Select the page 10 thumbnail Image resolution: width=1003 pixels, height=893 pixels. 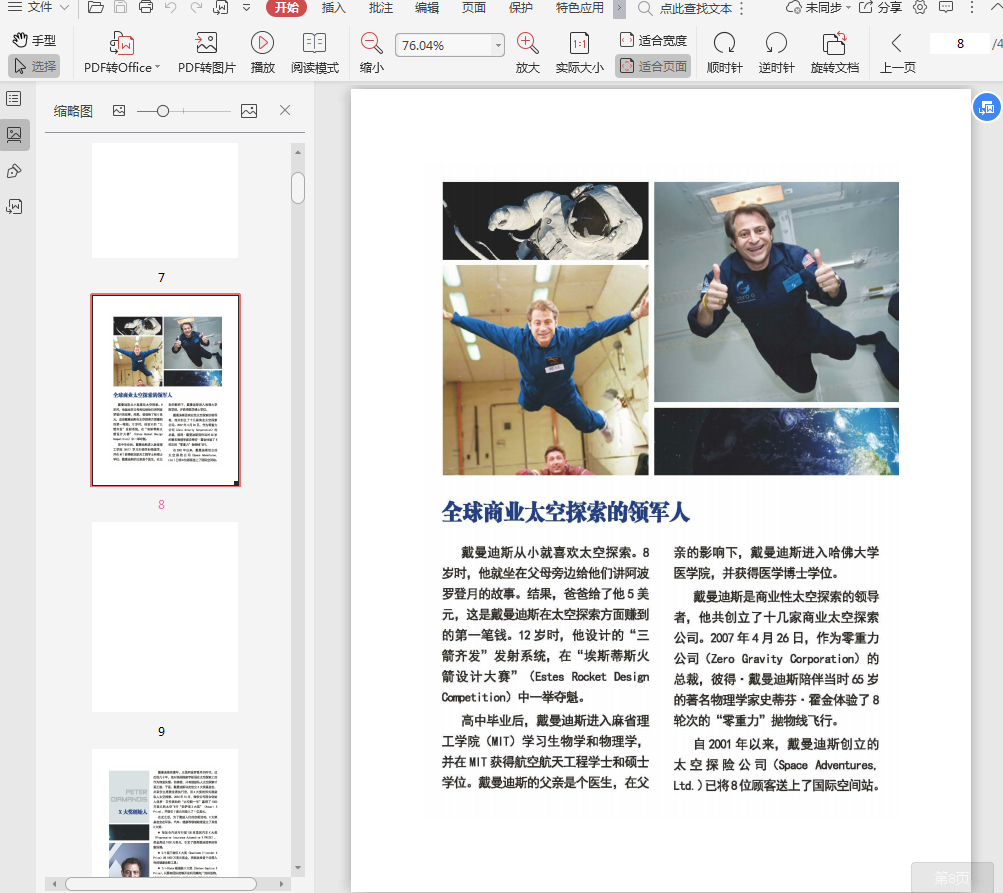[x=165, y=810]
